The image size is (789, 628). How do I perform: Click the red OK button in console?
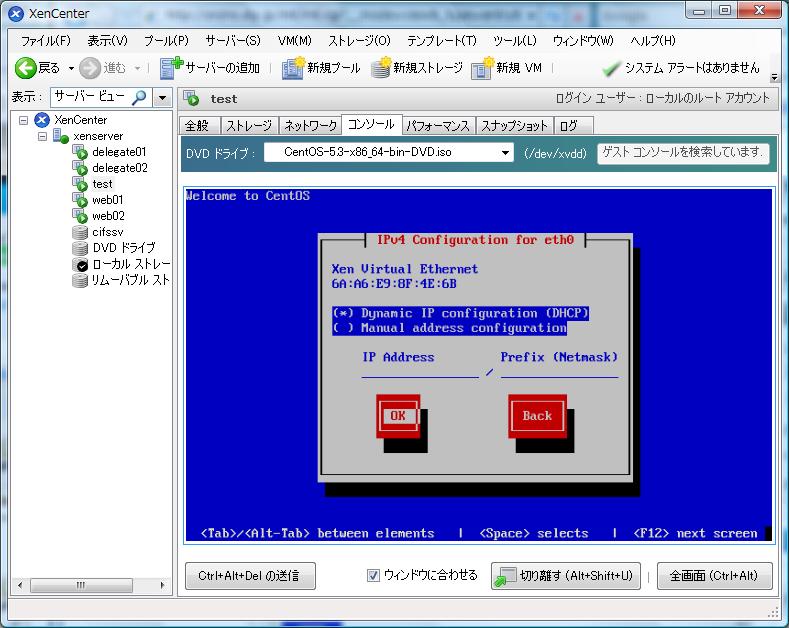(398, 416)
